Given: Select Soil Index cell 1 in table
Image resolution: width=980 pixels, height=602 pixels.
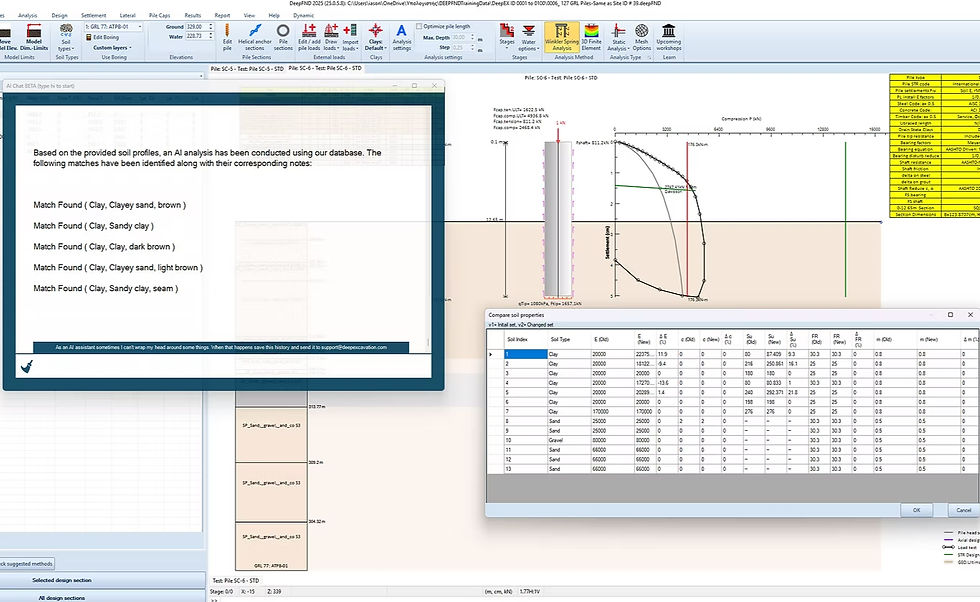Looking at the screenshot, I should [526, 354].
